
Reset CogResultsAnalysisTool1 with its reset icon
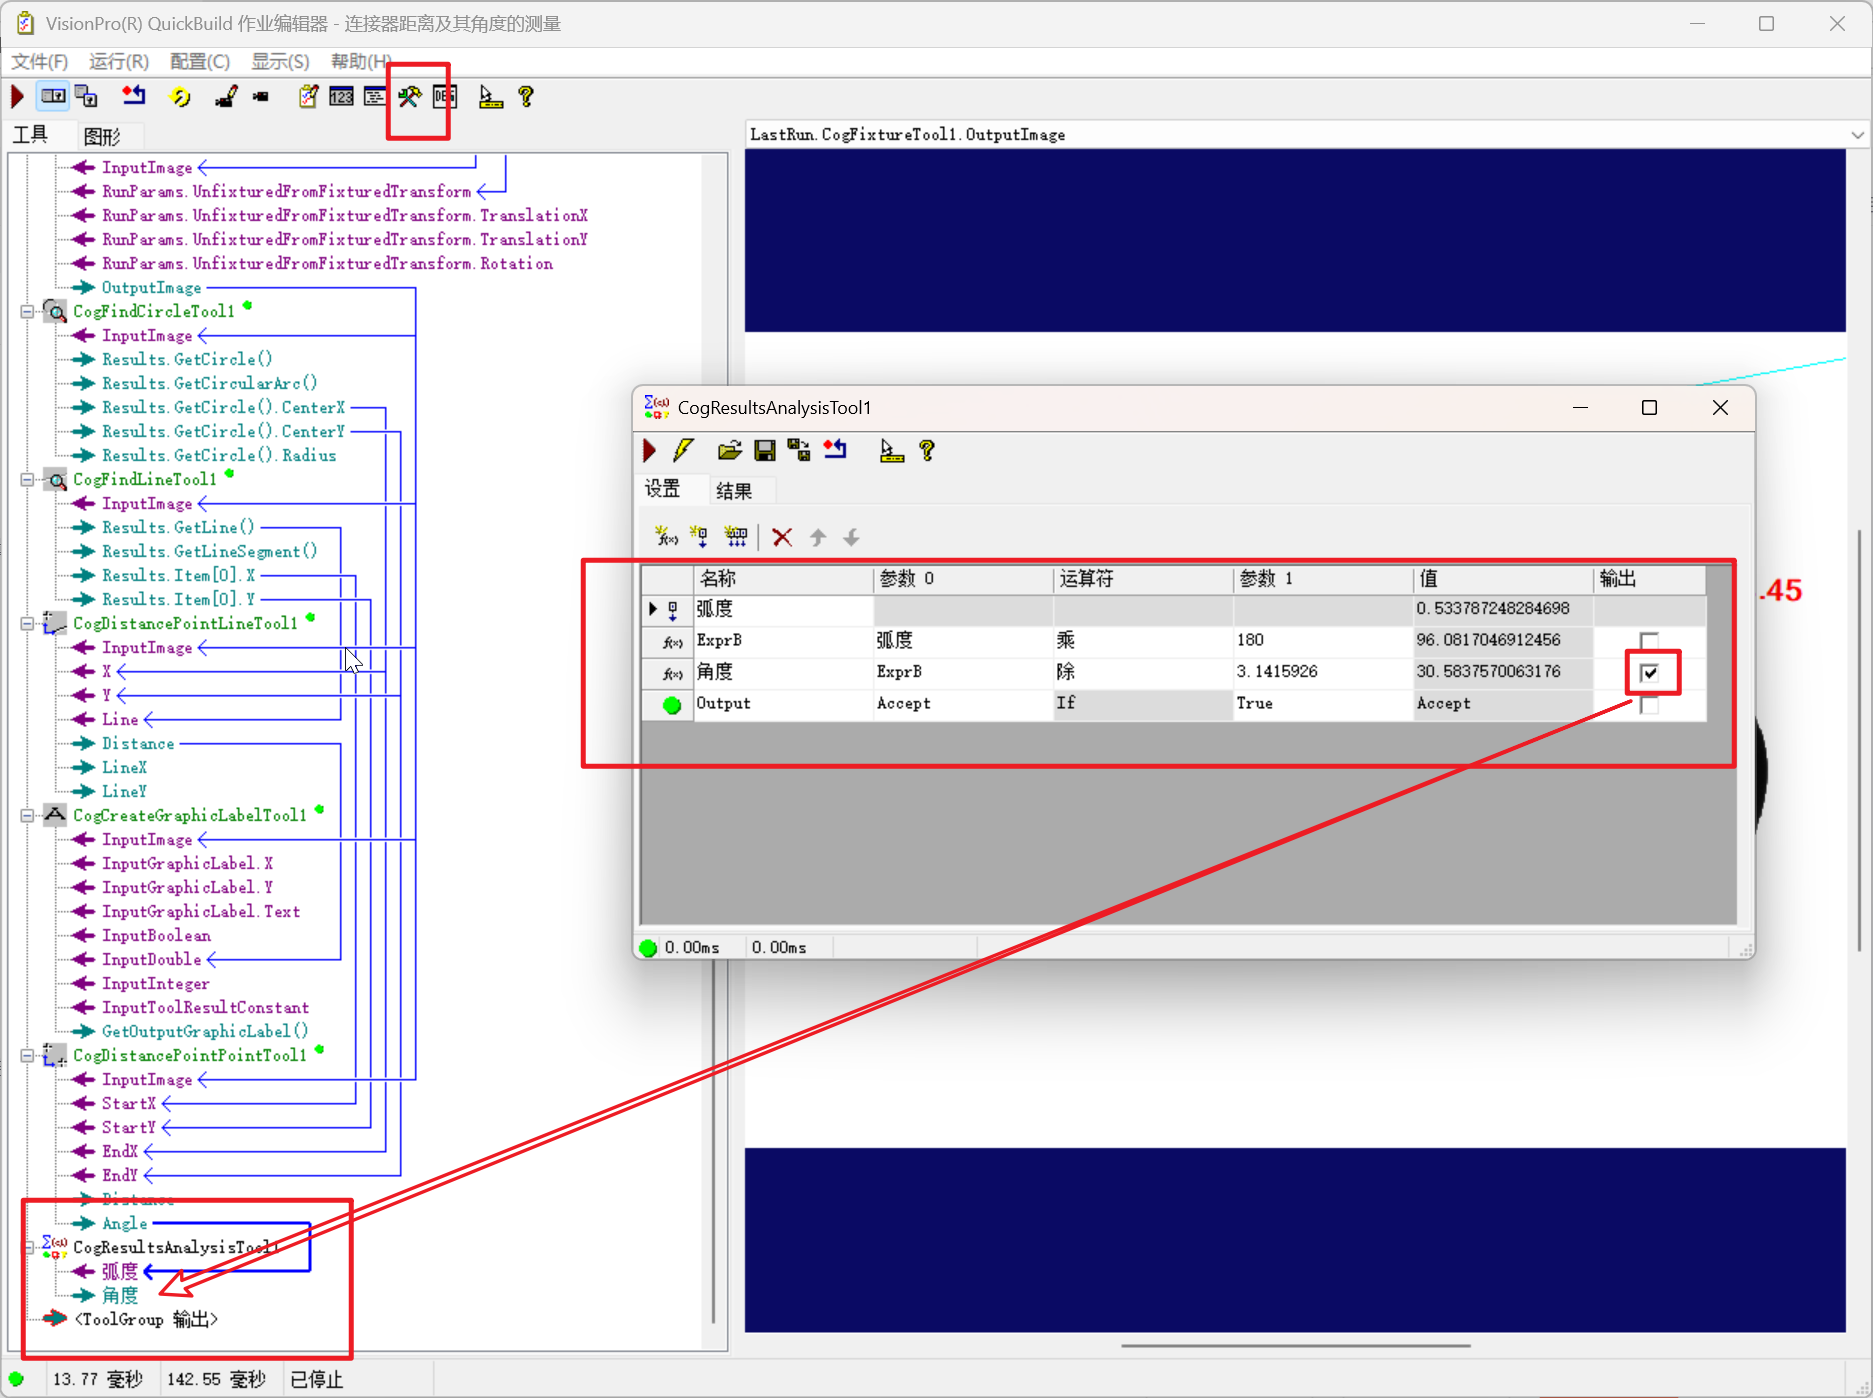835,451
